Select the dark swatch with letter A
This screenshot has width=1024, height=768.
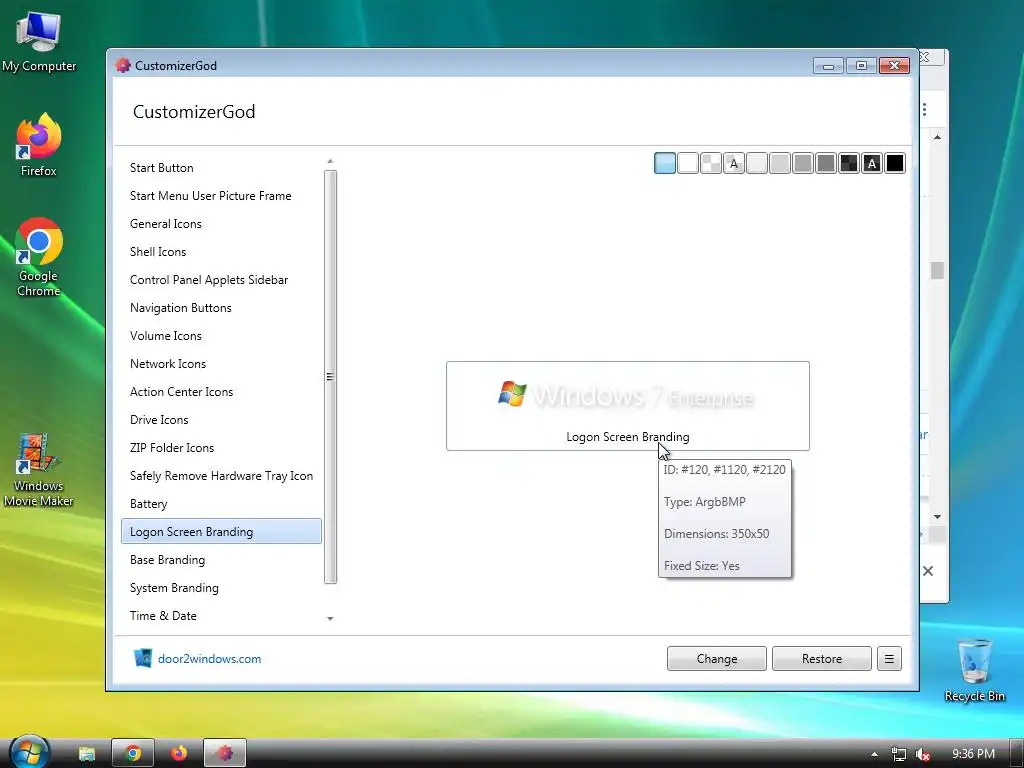point(871,163)
